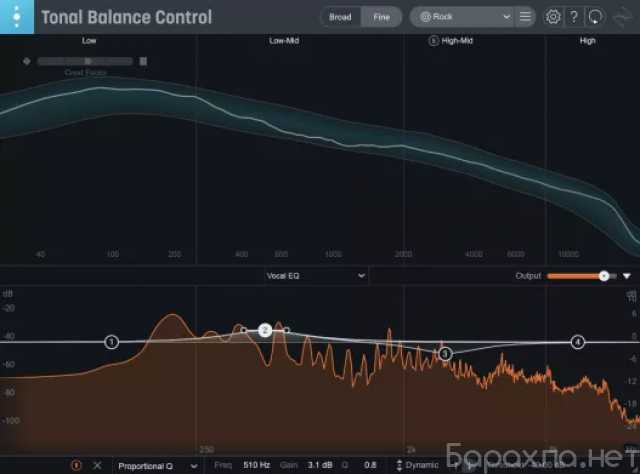
Task: Select EQ node 3
Action: [445, 354]
